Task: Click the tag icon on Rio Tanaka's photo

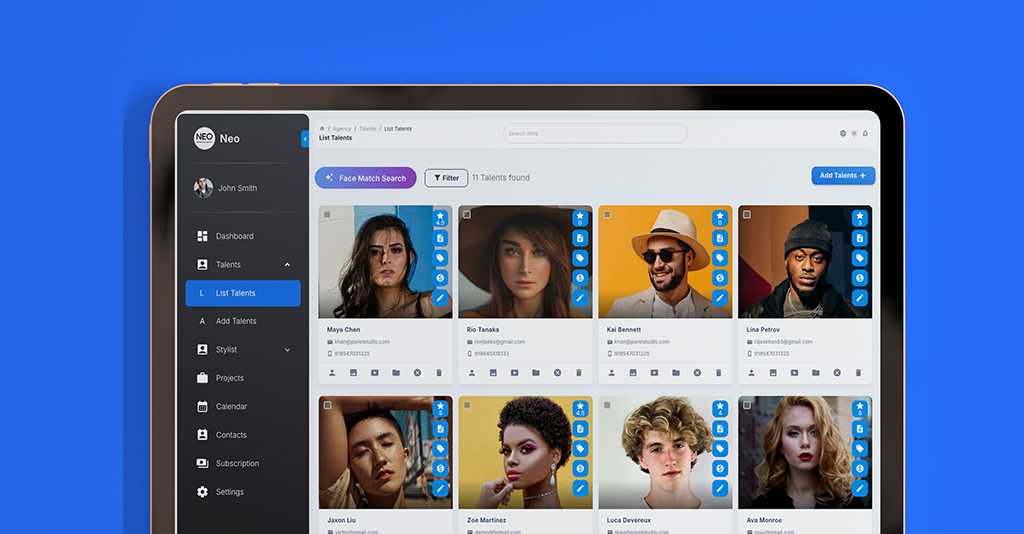Action: click(x=580, y=258)
